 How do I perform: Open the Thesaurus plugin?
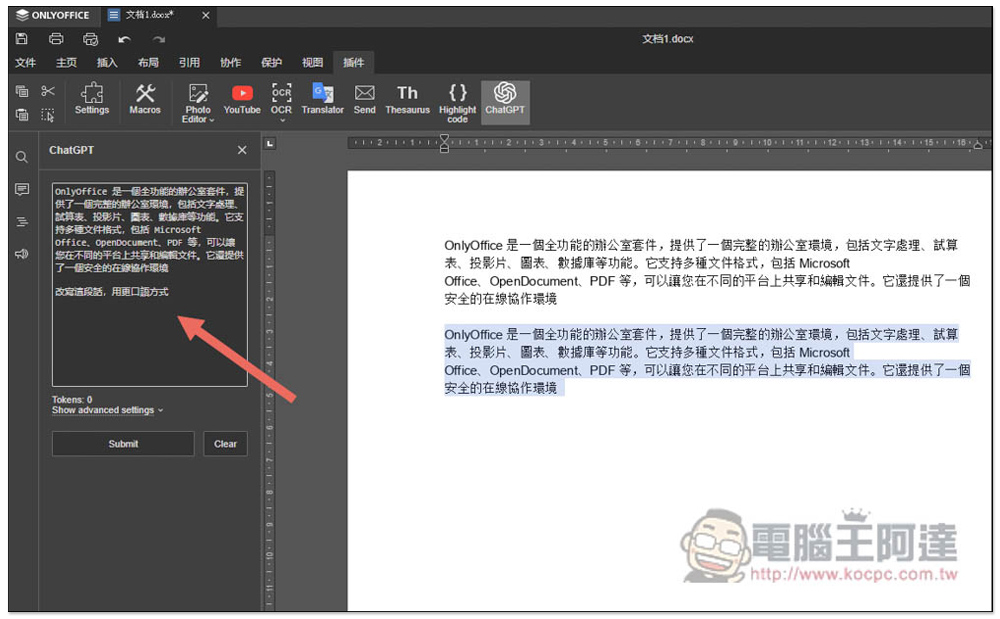(x=408, y=99)
